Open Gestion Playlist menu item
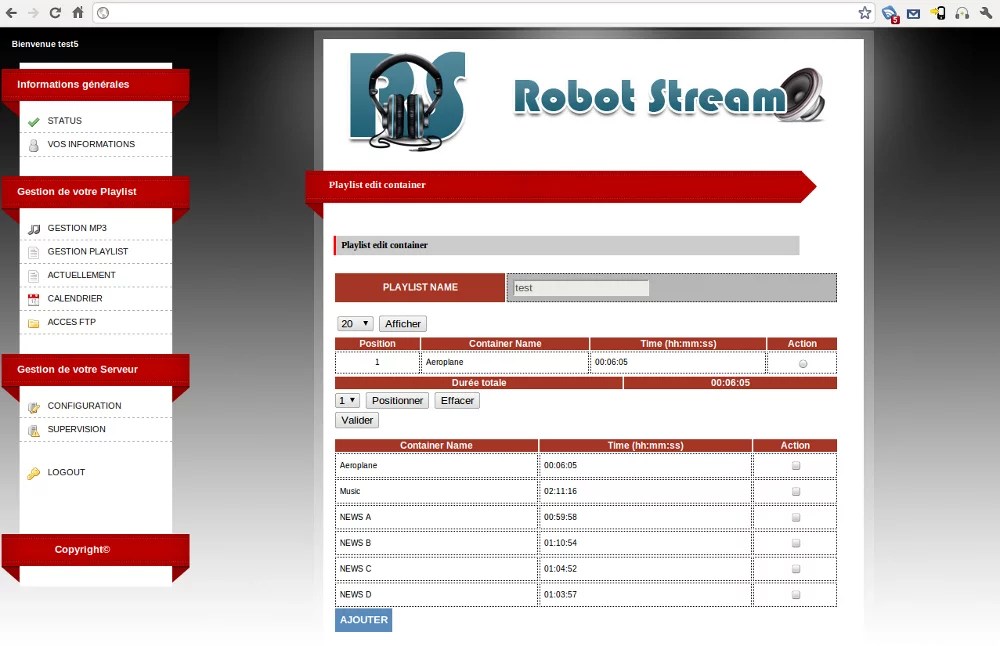Image resolution: width=1000 pixels, height=646 pixels. 88,252
